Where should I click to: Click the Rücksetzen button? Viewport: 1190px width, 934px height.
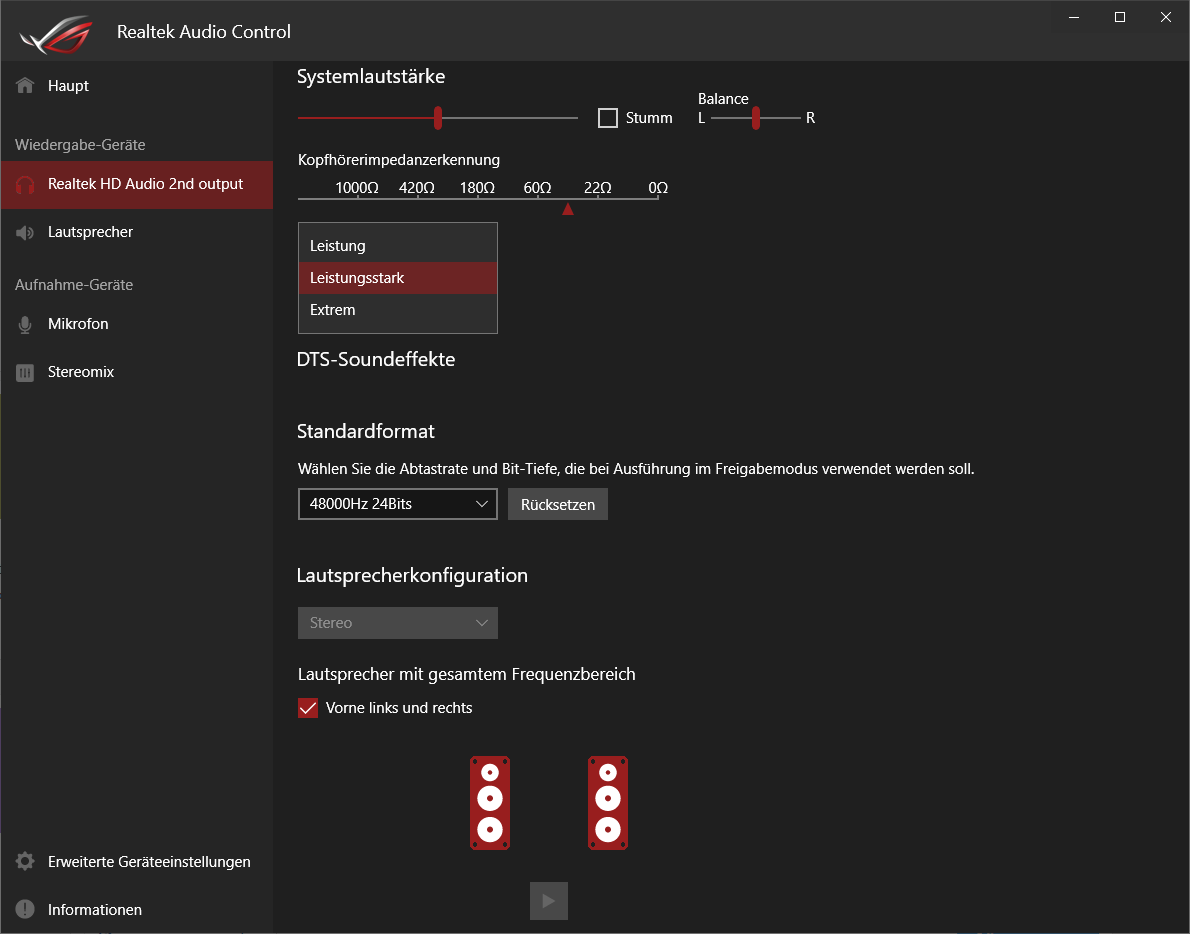[x=558, y=505]
